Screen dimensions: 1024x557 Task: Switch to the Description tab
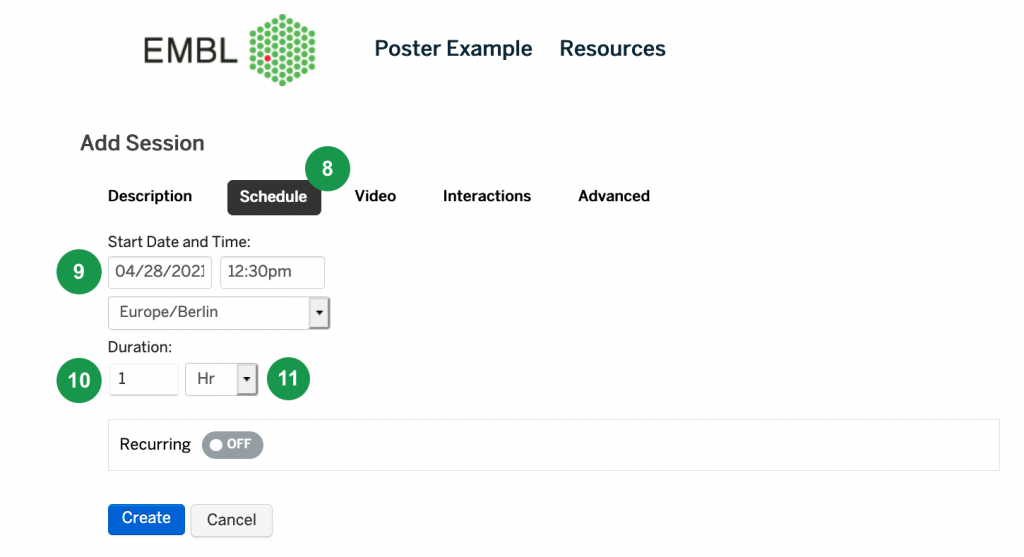pyautogui.click(x=150, y=197)
